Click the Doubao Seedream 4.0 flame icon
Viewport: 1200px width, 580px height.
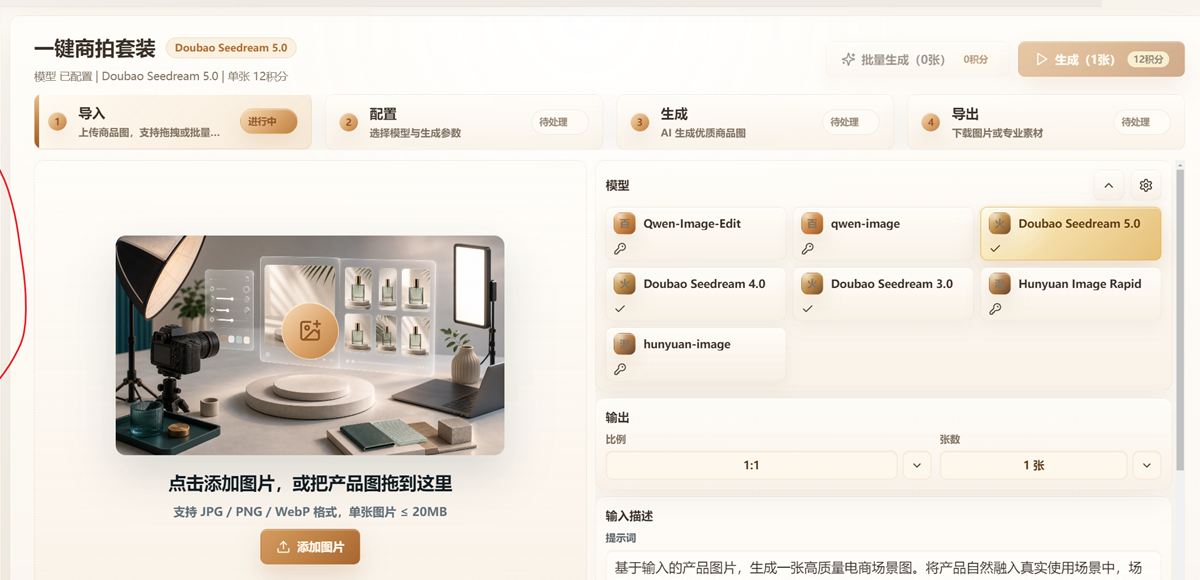pos(625,284)
